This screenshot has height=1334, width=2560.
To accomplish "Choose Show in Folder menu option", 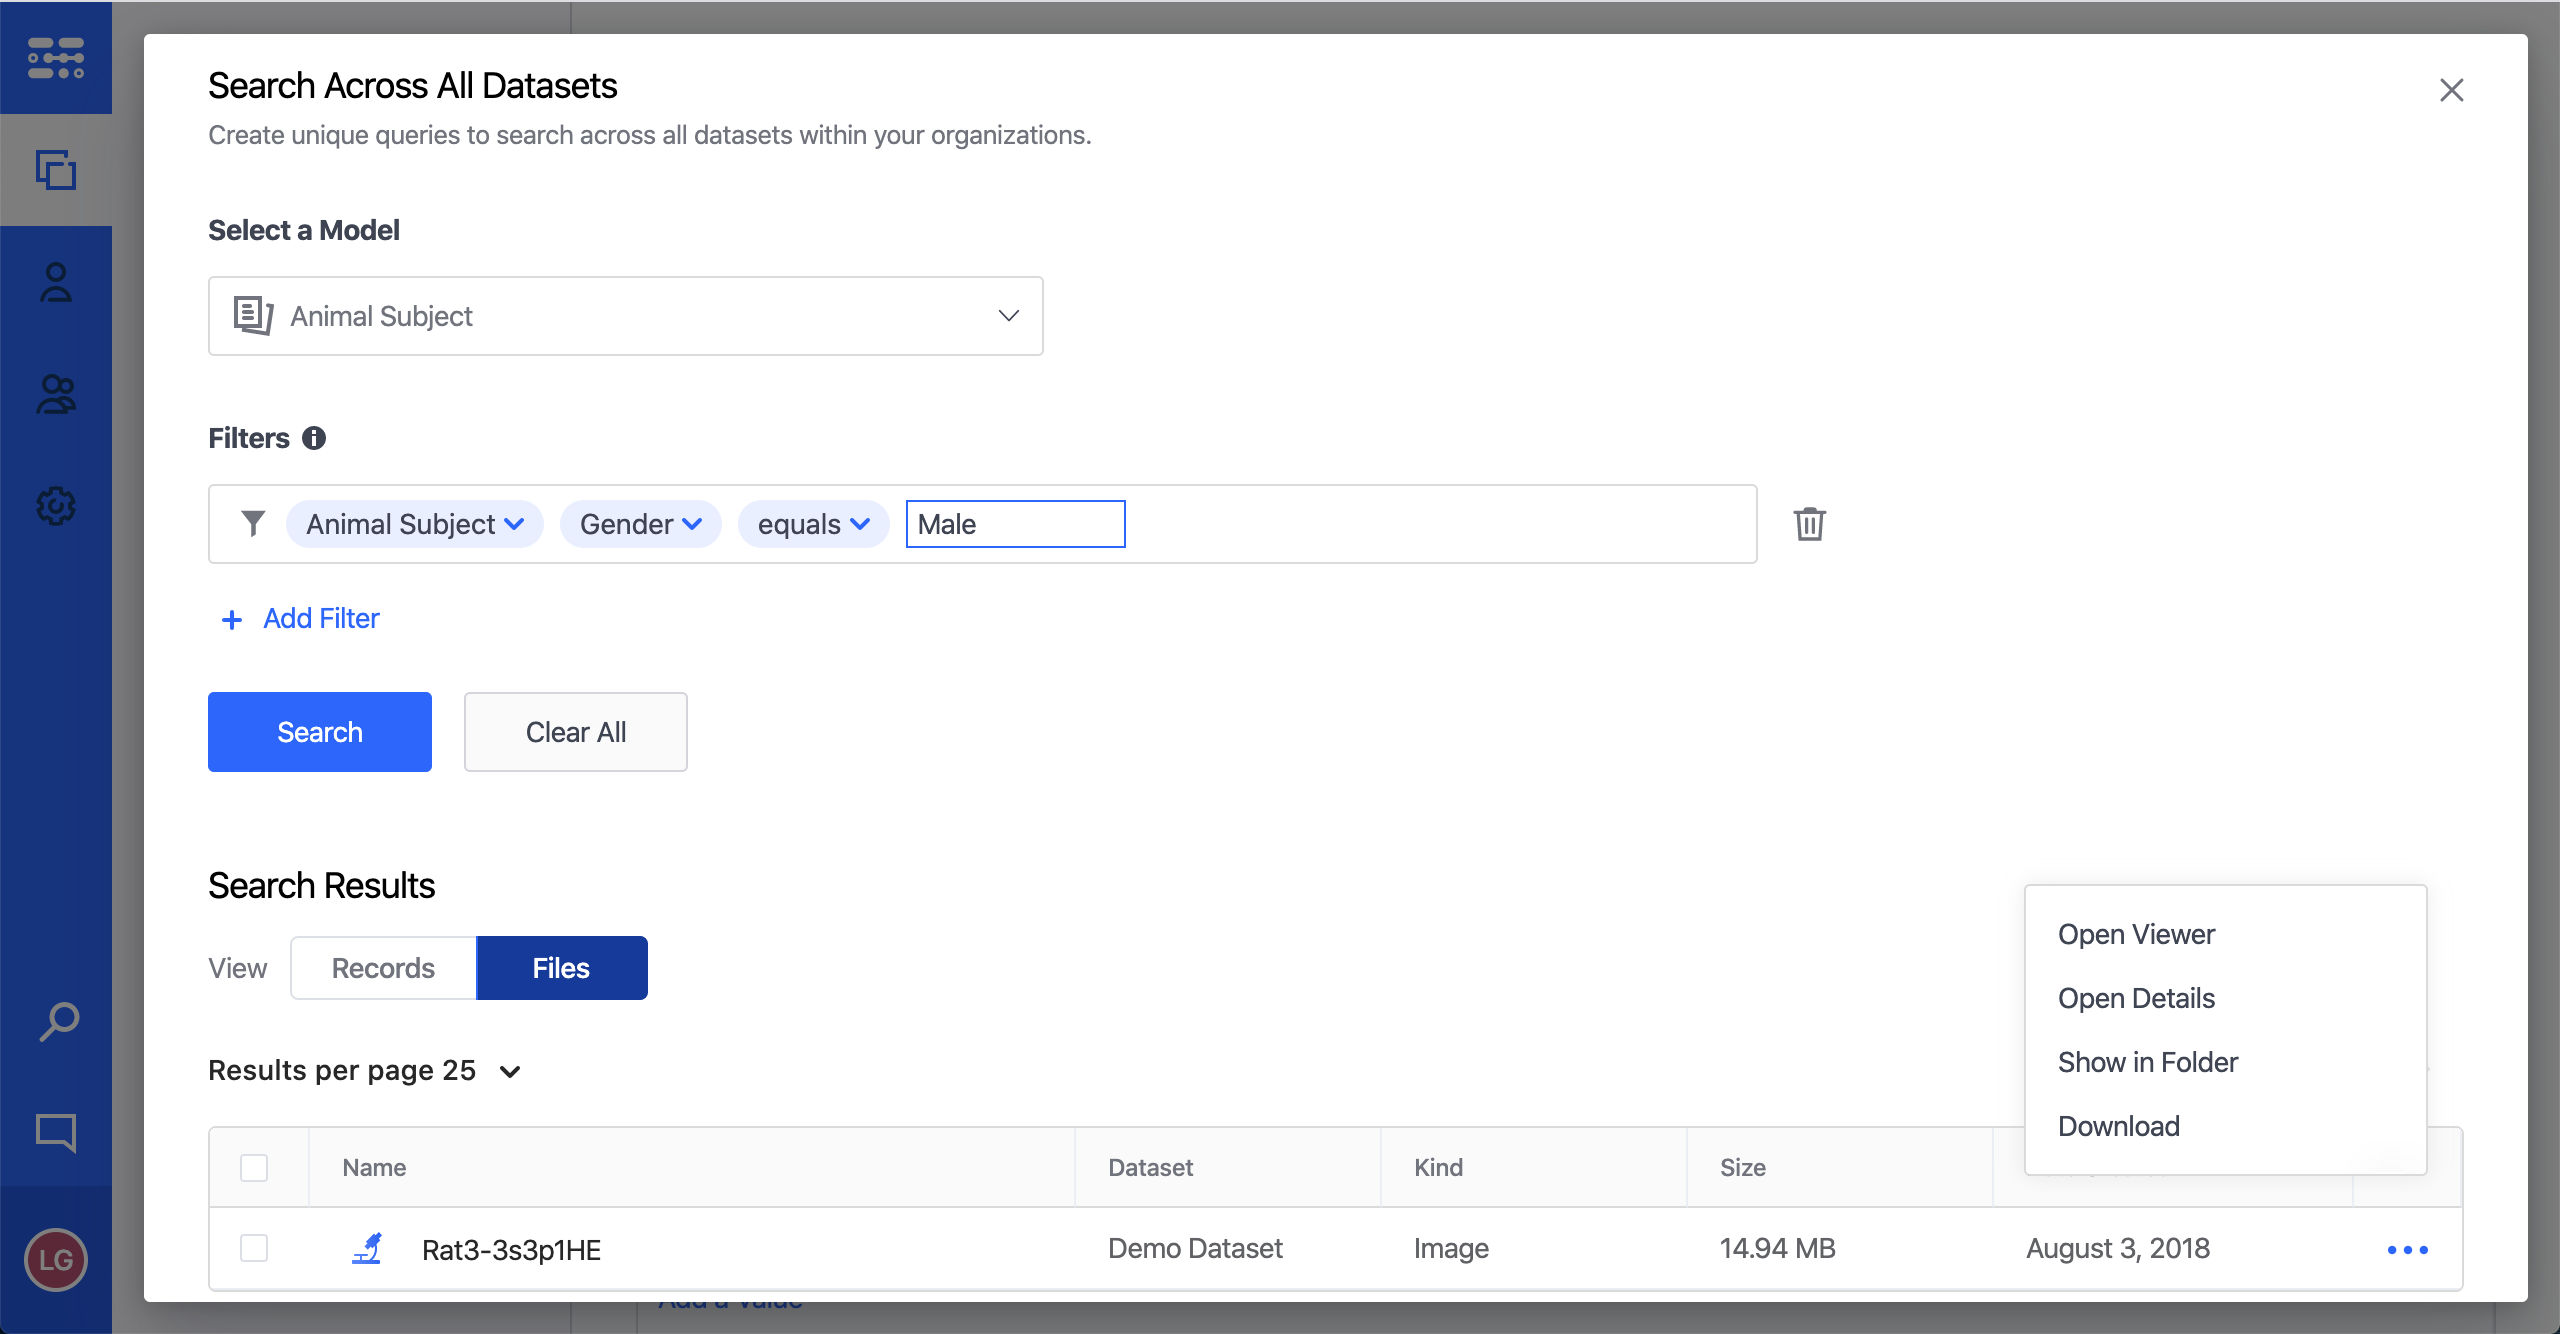I will click(x=2147, y=1062).
